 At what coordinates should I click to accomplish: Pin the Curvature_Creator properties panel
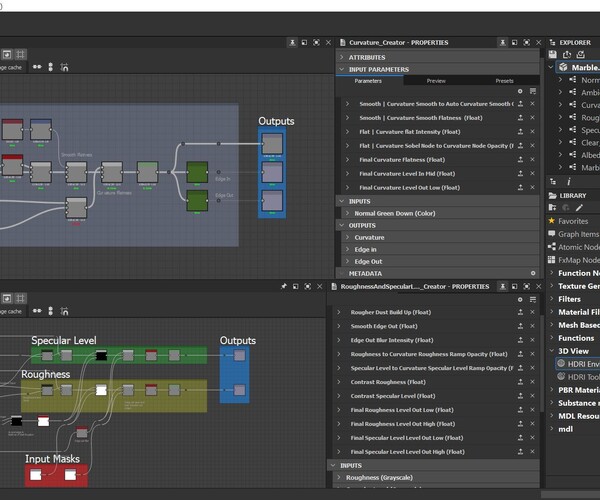501,43
